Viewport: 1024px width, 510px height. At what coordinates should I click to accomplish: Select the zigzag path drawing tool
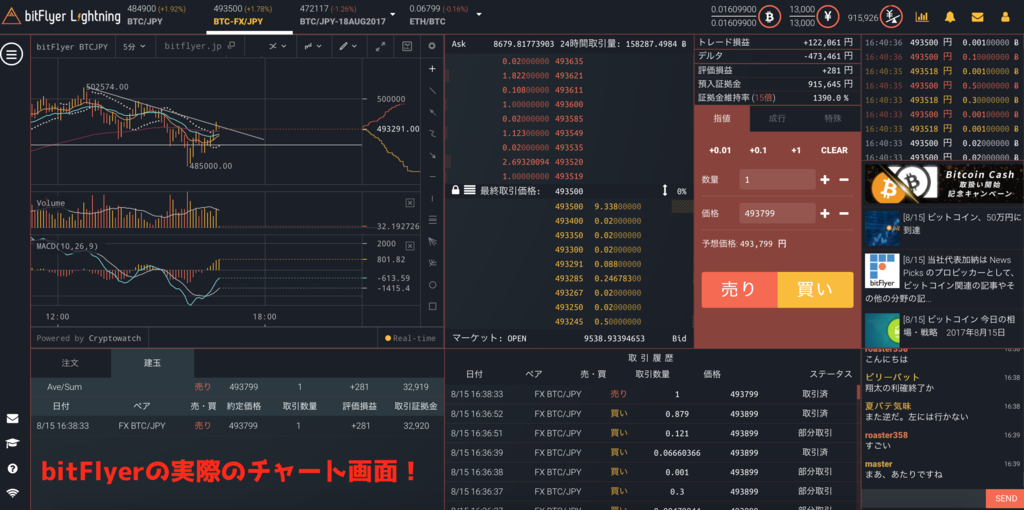point(432,133)
